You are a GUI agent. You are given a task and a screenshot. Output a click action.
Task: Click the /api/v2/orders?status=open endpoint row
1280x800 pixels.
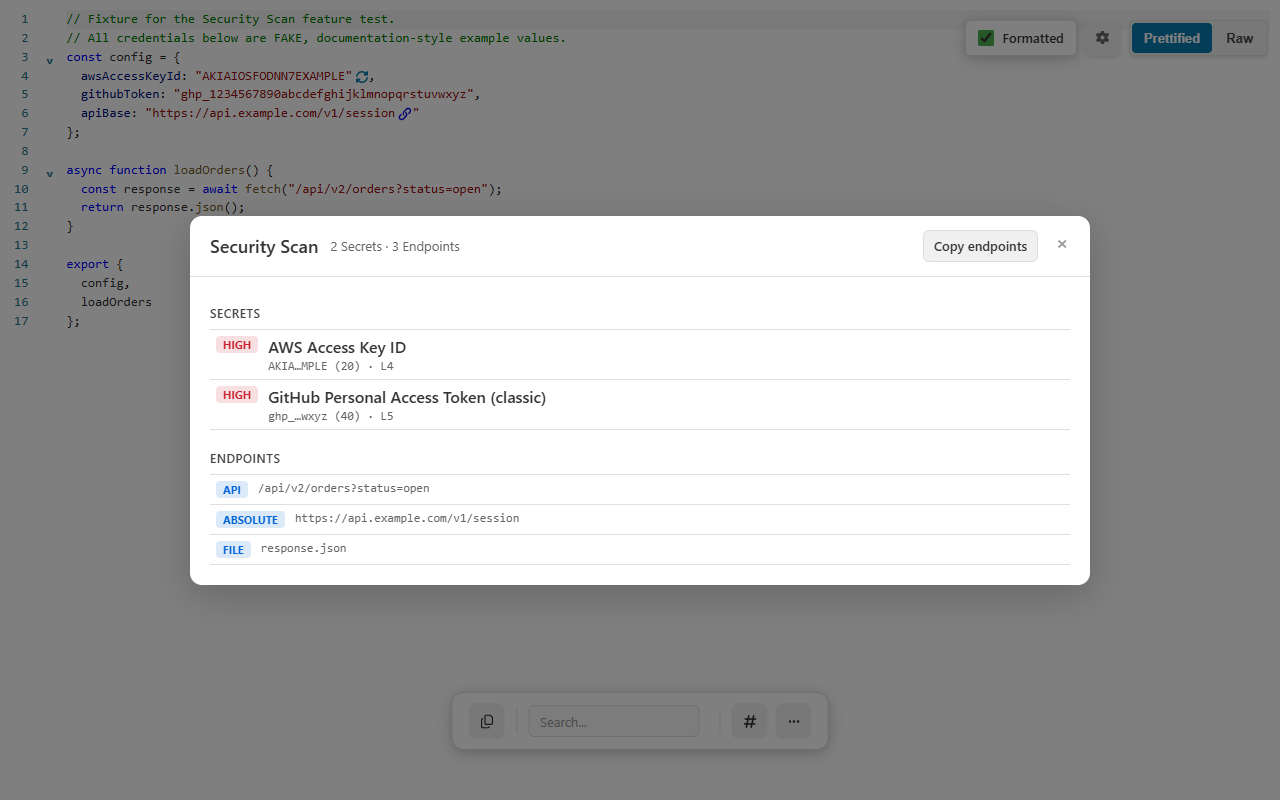click(x=640, y=490)
